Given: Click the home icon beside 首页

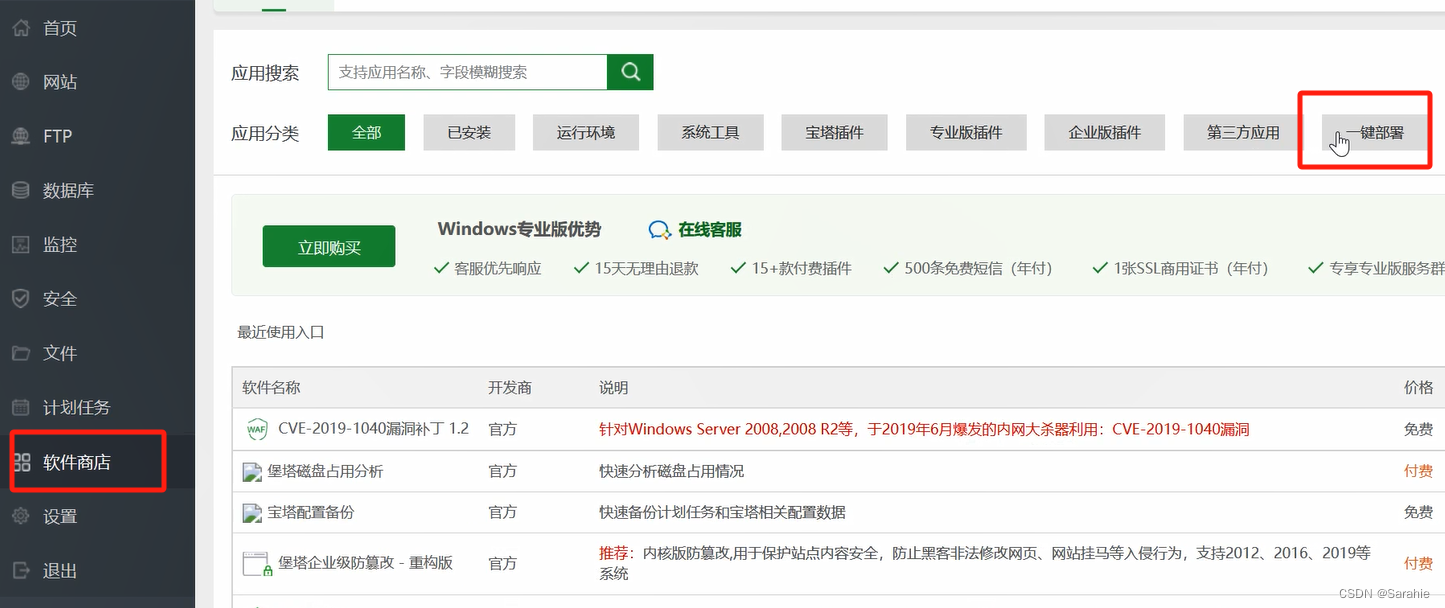Looking at the screenshot, I should (21, 28).
